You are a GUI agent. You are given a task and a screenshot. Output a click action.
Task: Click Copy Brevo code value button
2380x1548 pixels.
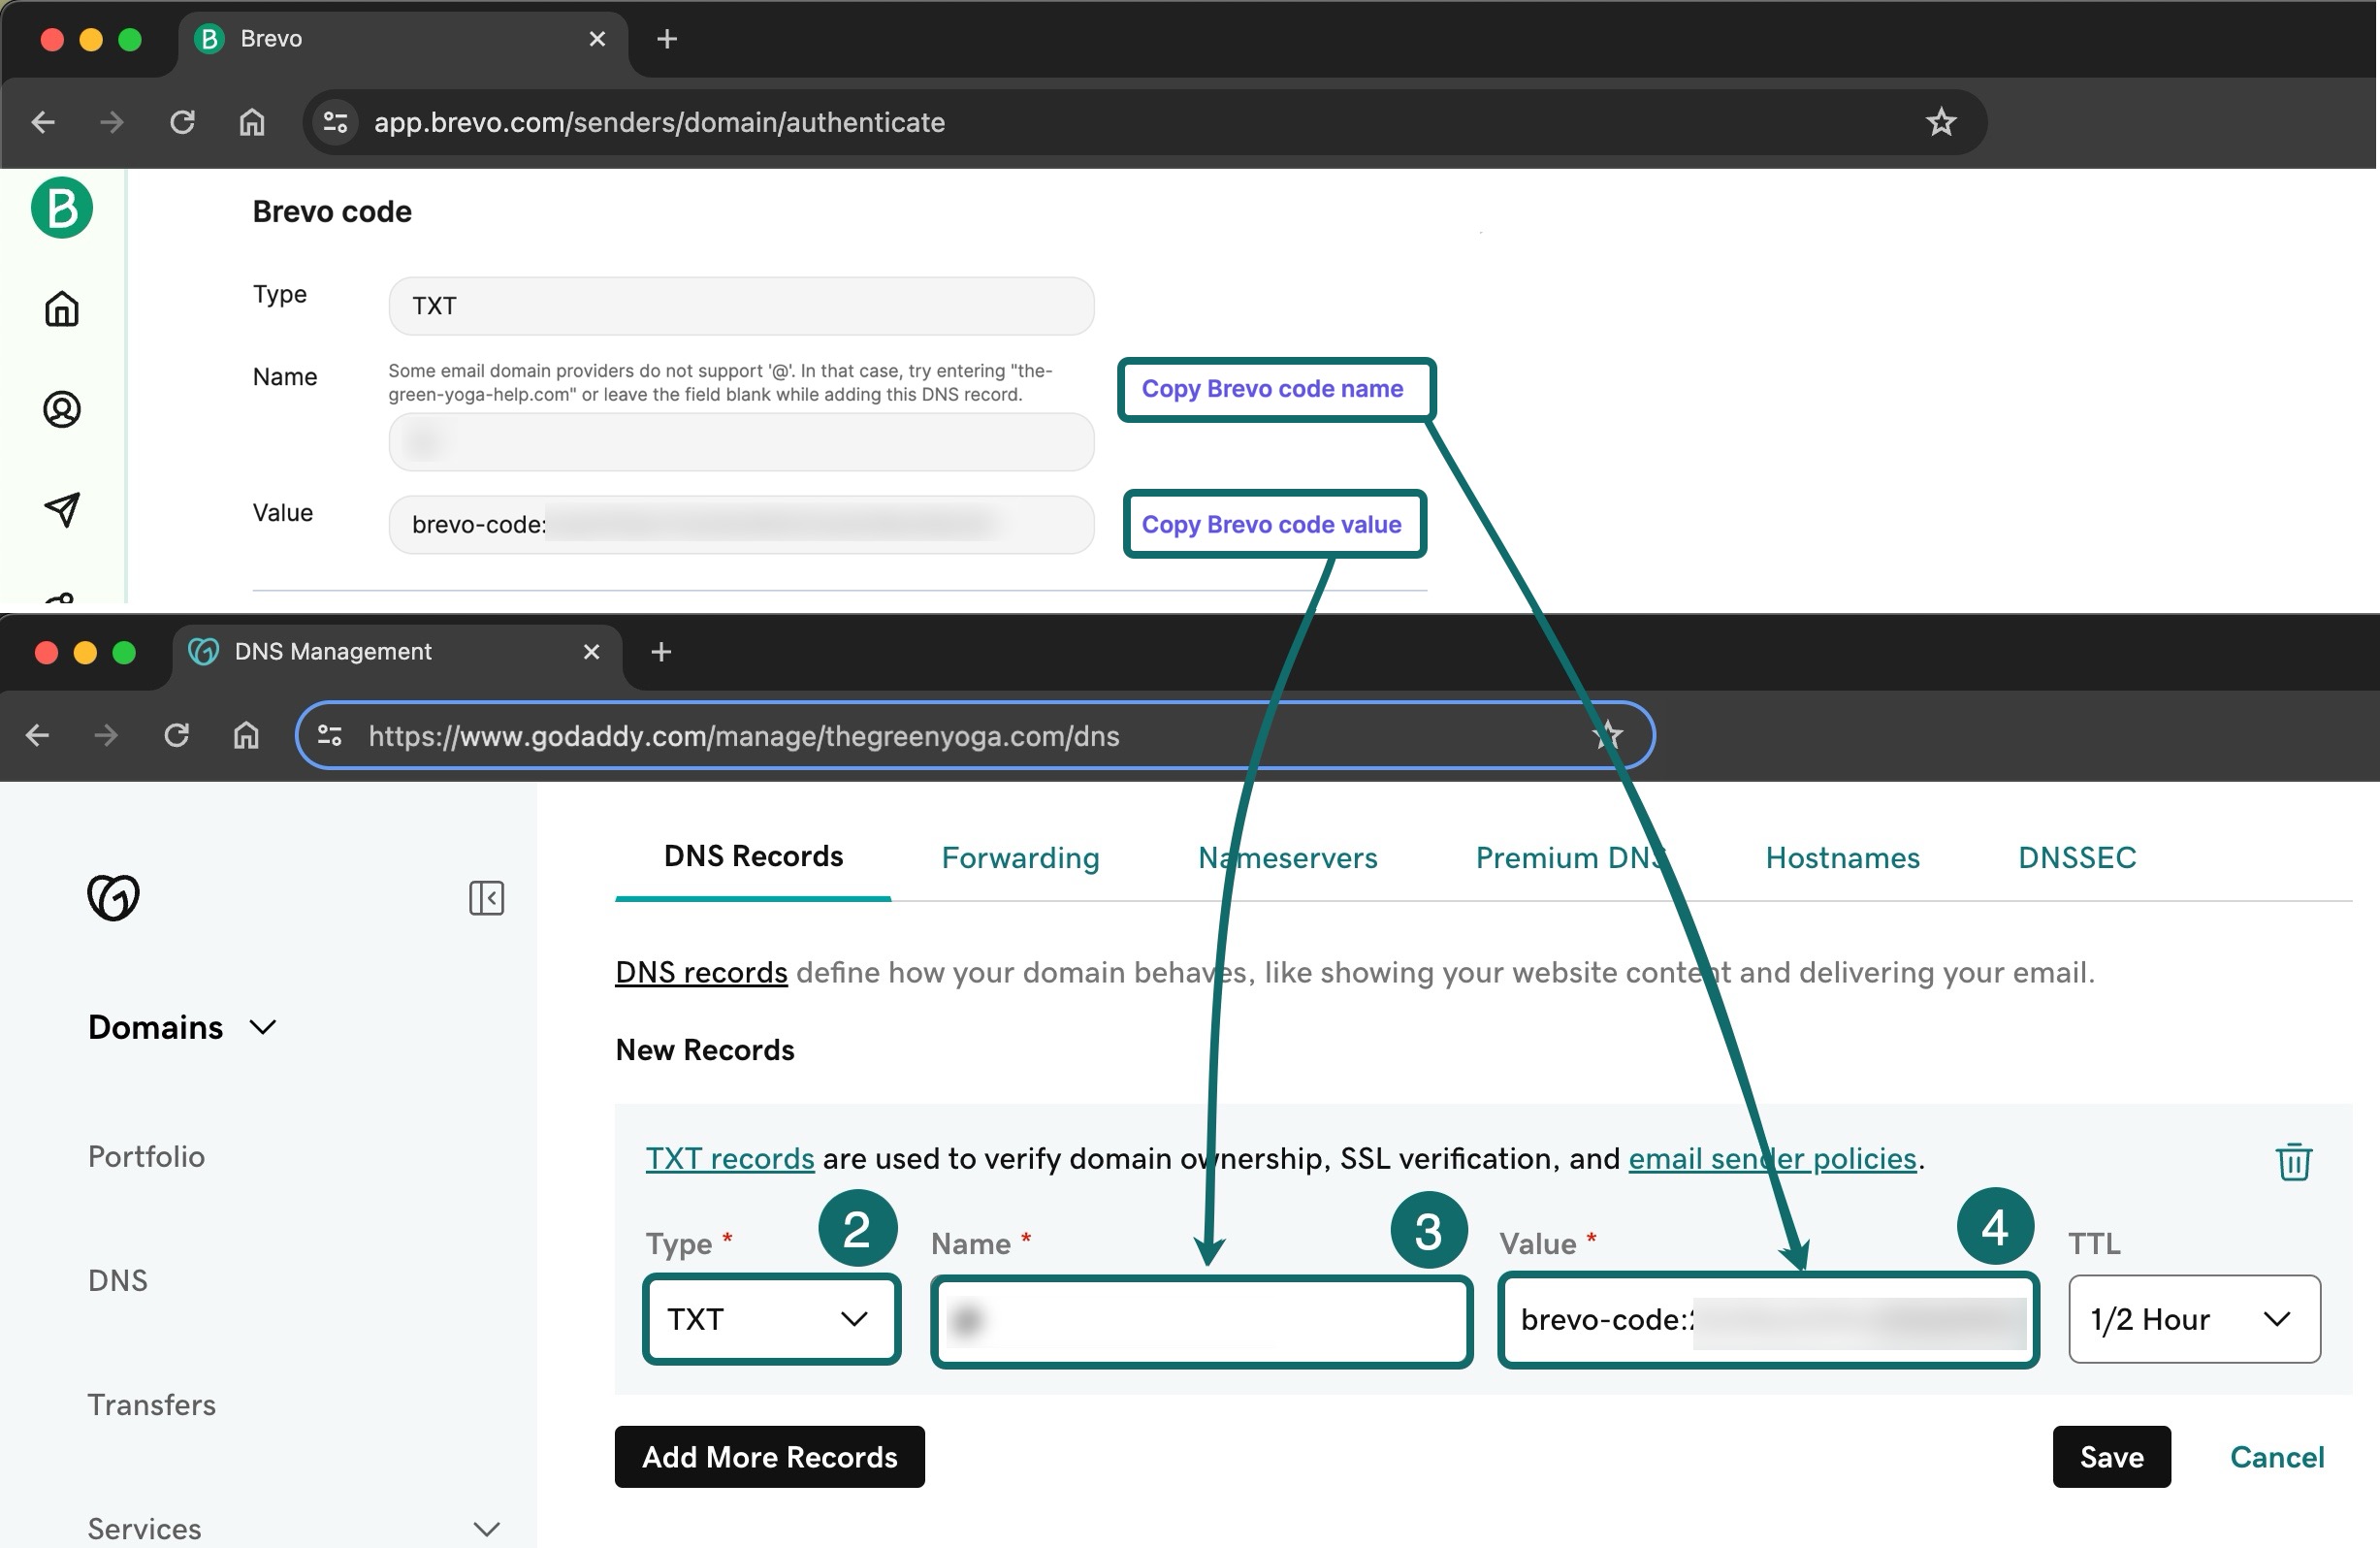pos(1274,524)
